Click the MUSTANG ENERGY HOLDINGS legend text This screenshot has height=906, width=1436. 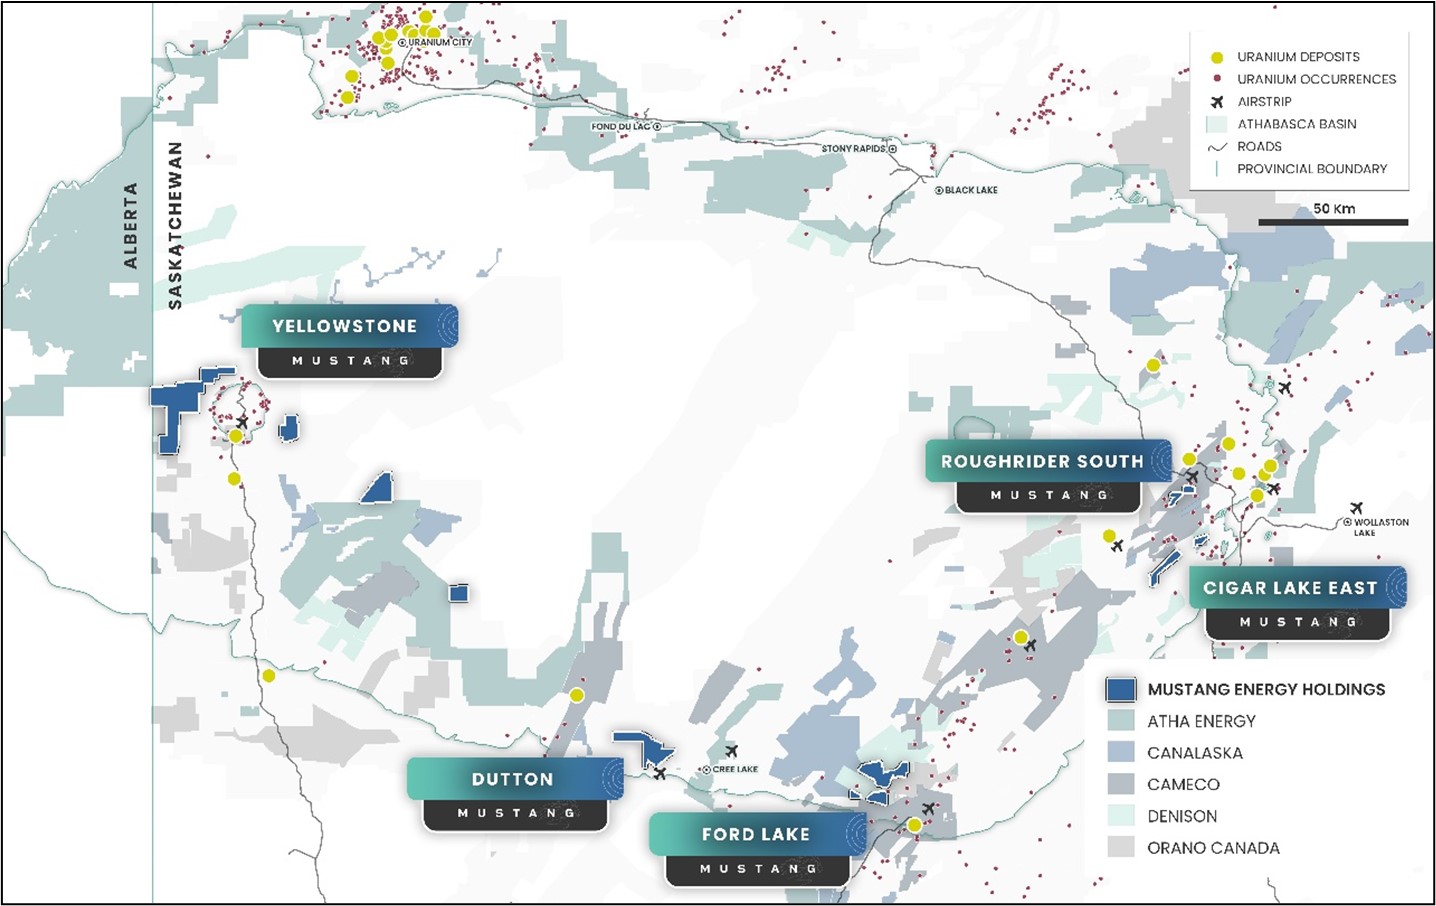(x=1266, y=689)
